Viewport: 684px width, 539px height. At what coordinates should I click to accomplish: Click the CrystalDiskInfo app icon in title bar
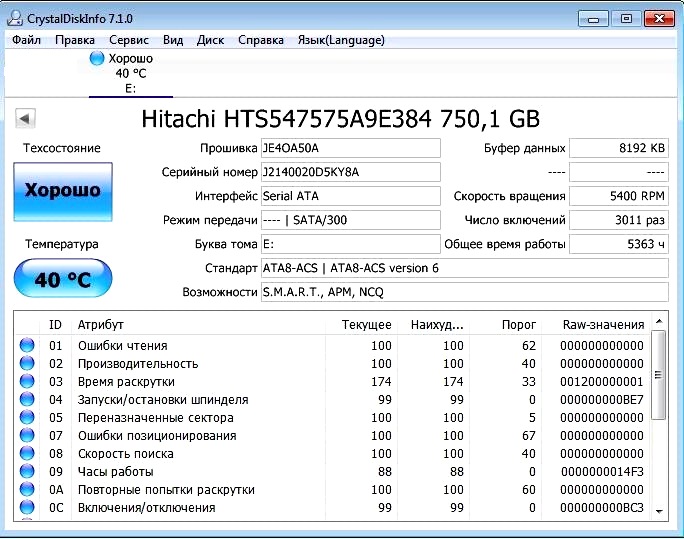pyautogui.click(x=15, y=18)
